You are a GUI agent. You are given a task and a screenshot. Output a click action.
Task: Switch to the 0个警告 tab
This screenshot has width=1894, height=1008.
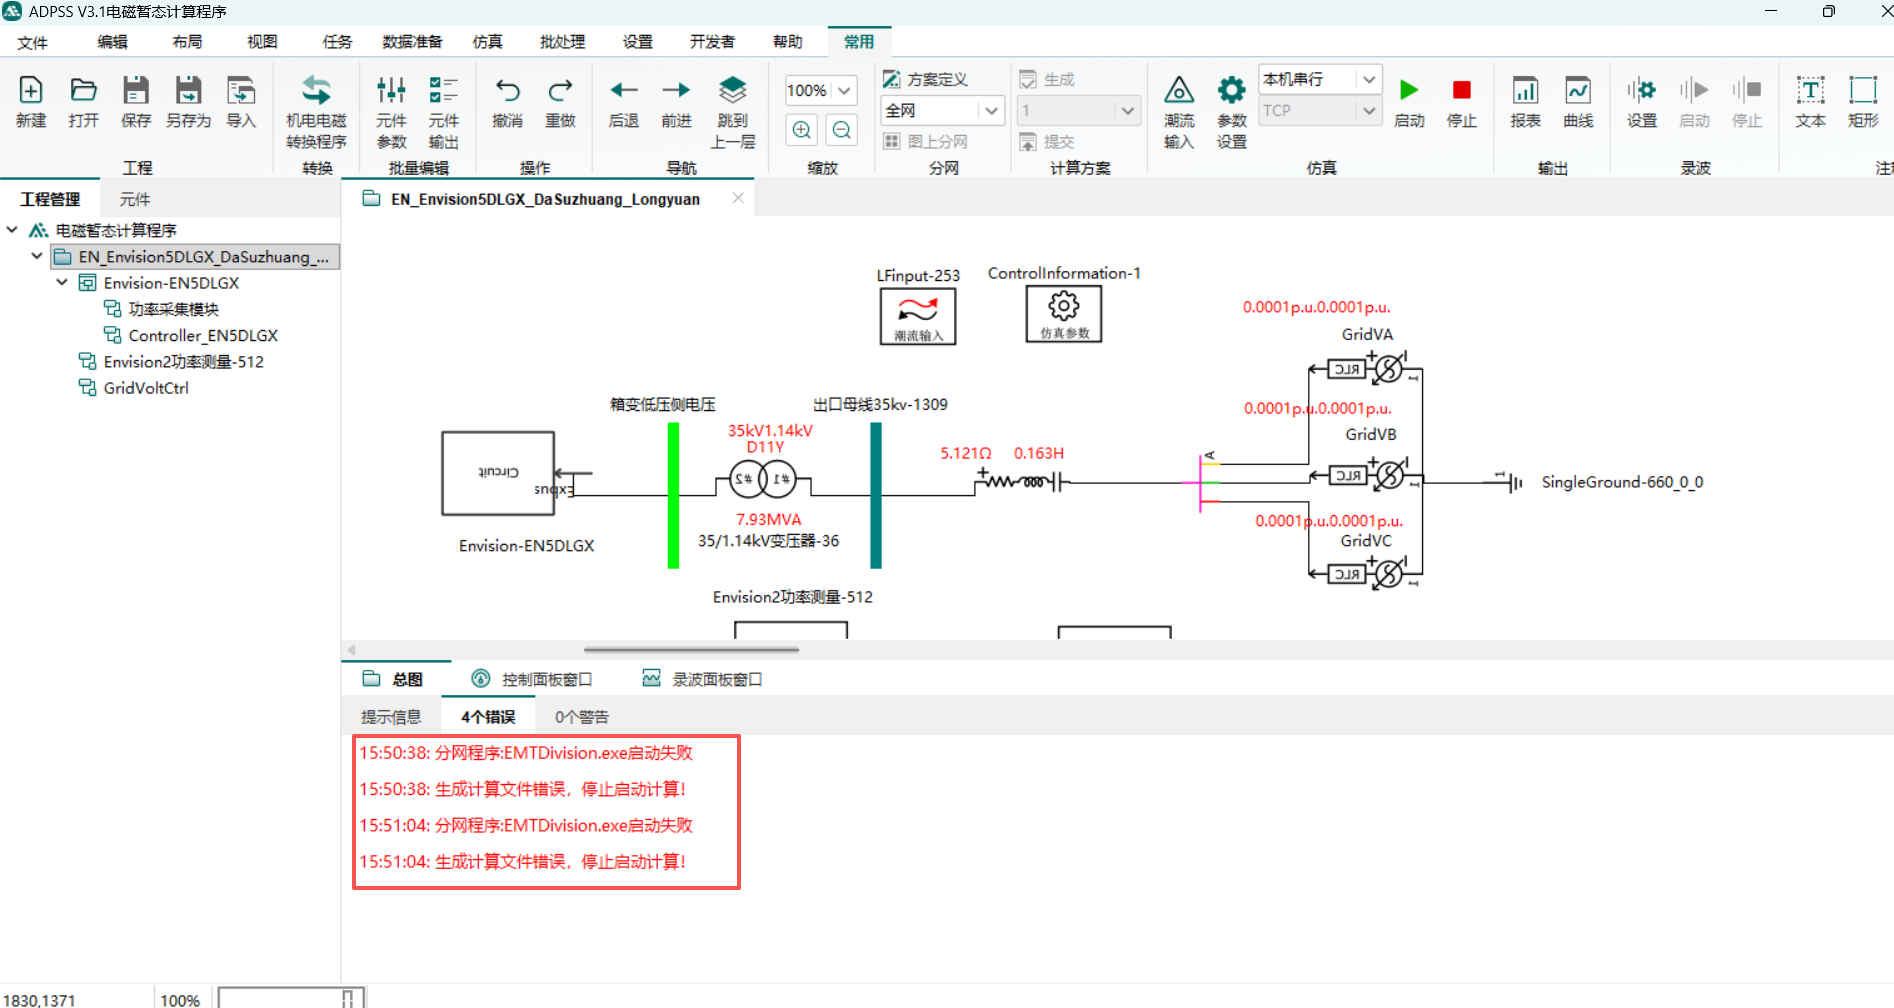[581, 717]
